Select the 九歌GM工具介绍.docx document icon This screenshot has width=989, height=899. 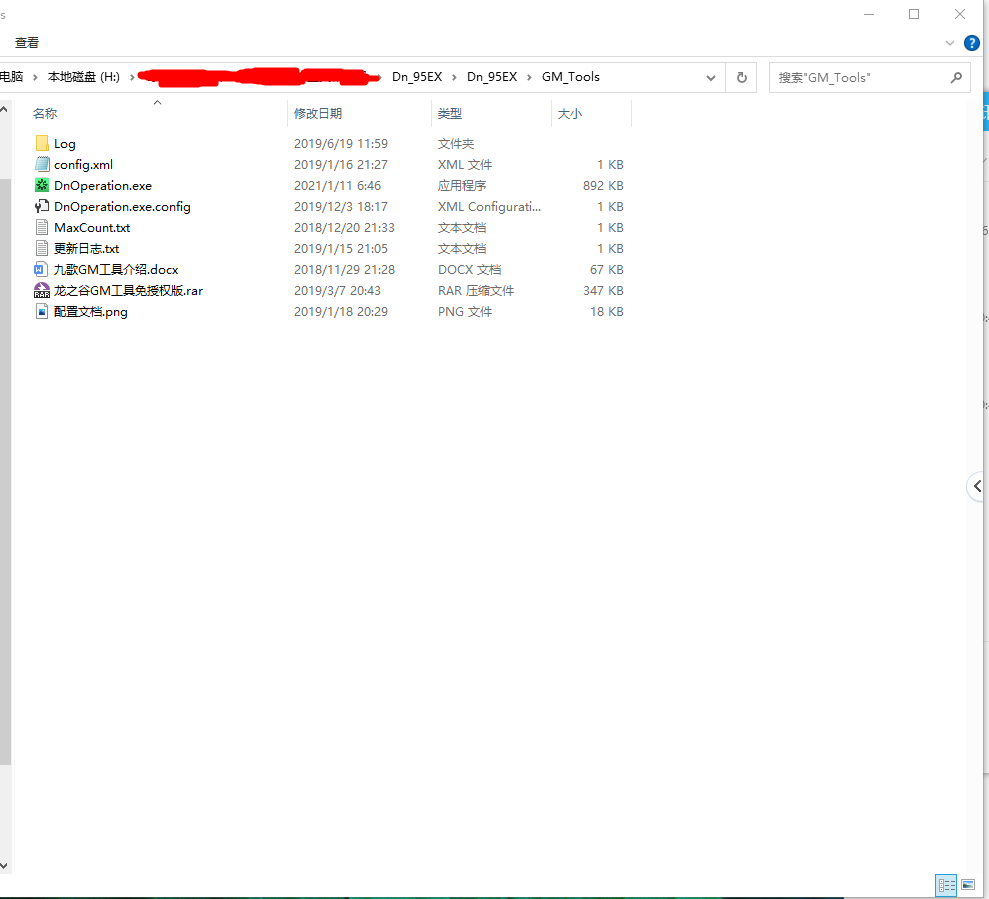tap(41, 270)
